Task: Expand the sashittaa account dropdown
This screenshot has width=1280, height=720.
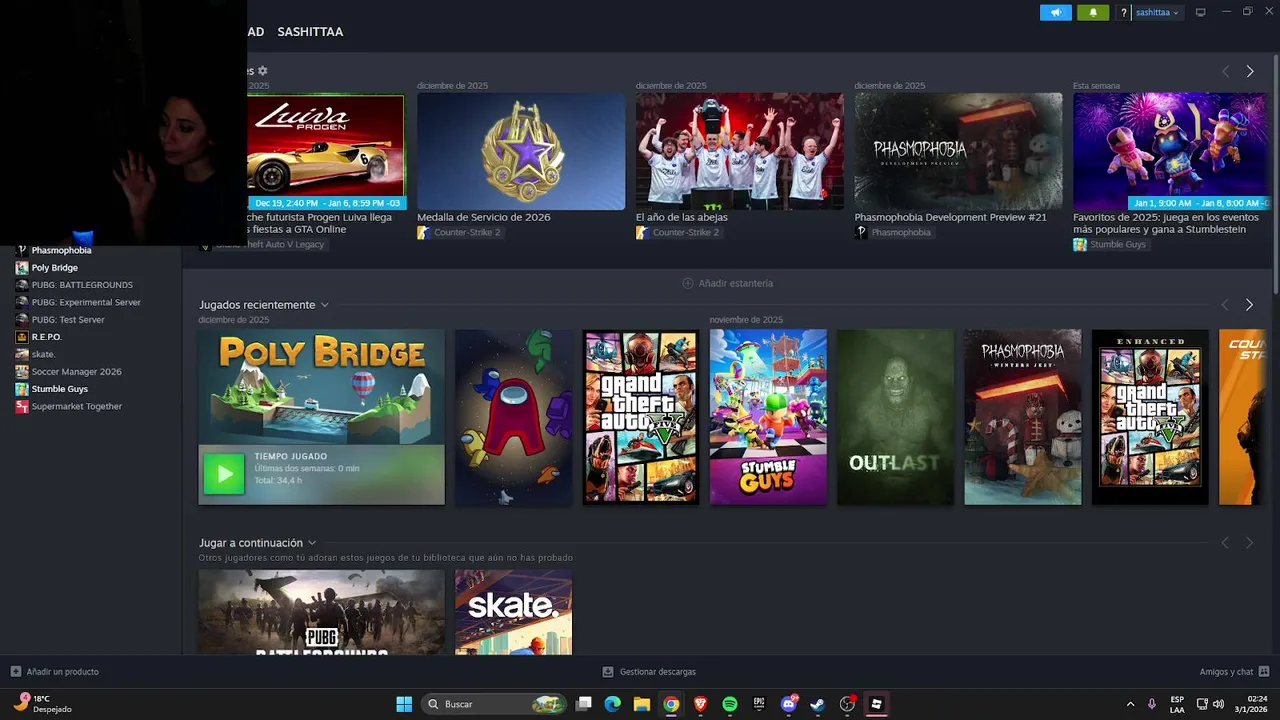Action: tap(1157, 13)
